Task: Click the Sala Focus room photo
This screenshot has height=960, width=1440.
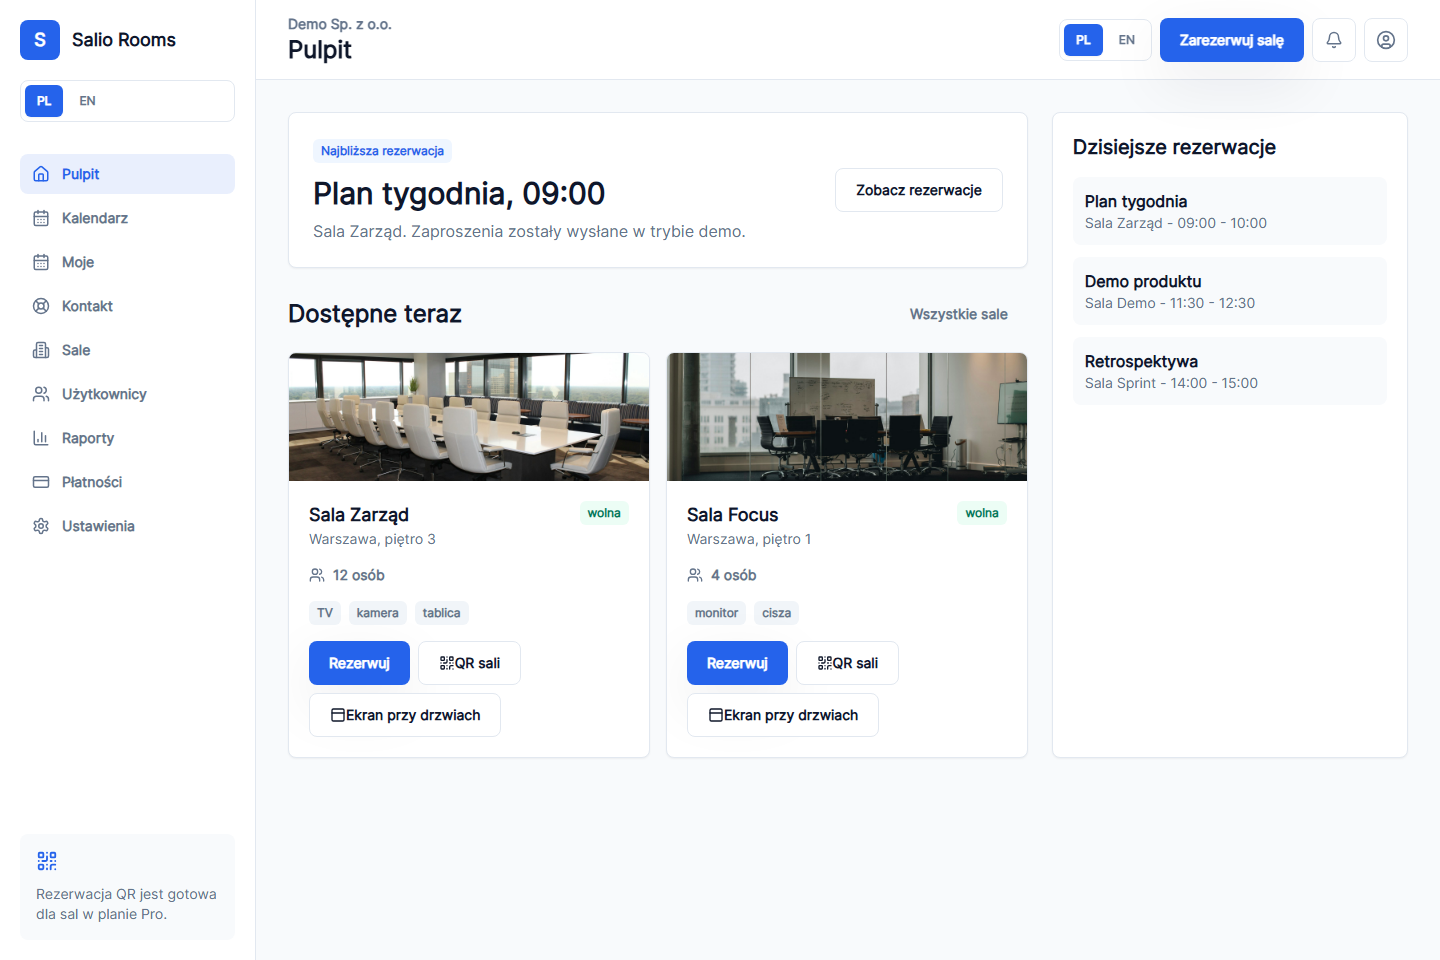Action: (847, 417)
